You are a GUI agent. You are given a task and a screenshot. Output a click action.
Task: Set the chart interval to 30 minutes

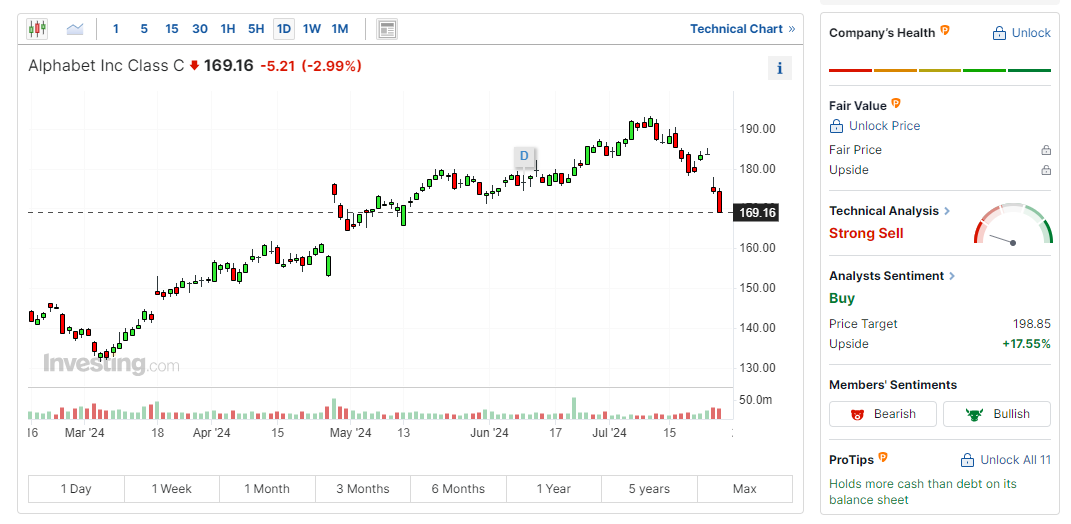click(200, 29)
